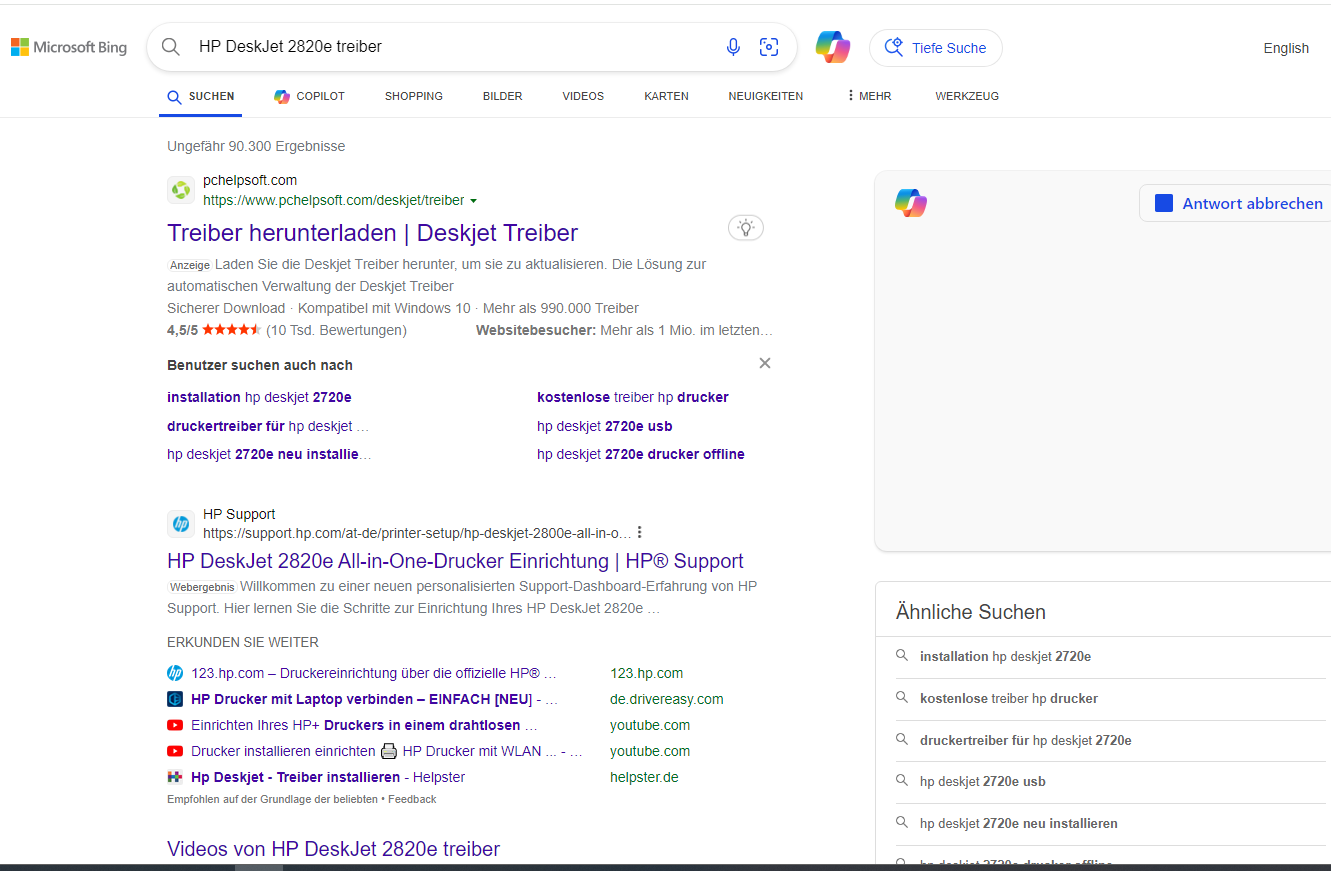This screenshot has height=871, width=1331.
Task: Click Helpster icon beside Treiber installieren link
Action: (175, 777)
